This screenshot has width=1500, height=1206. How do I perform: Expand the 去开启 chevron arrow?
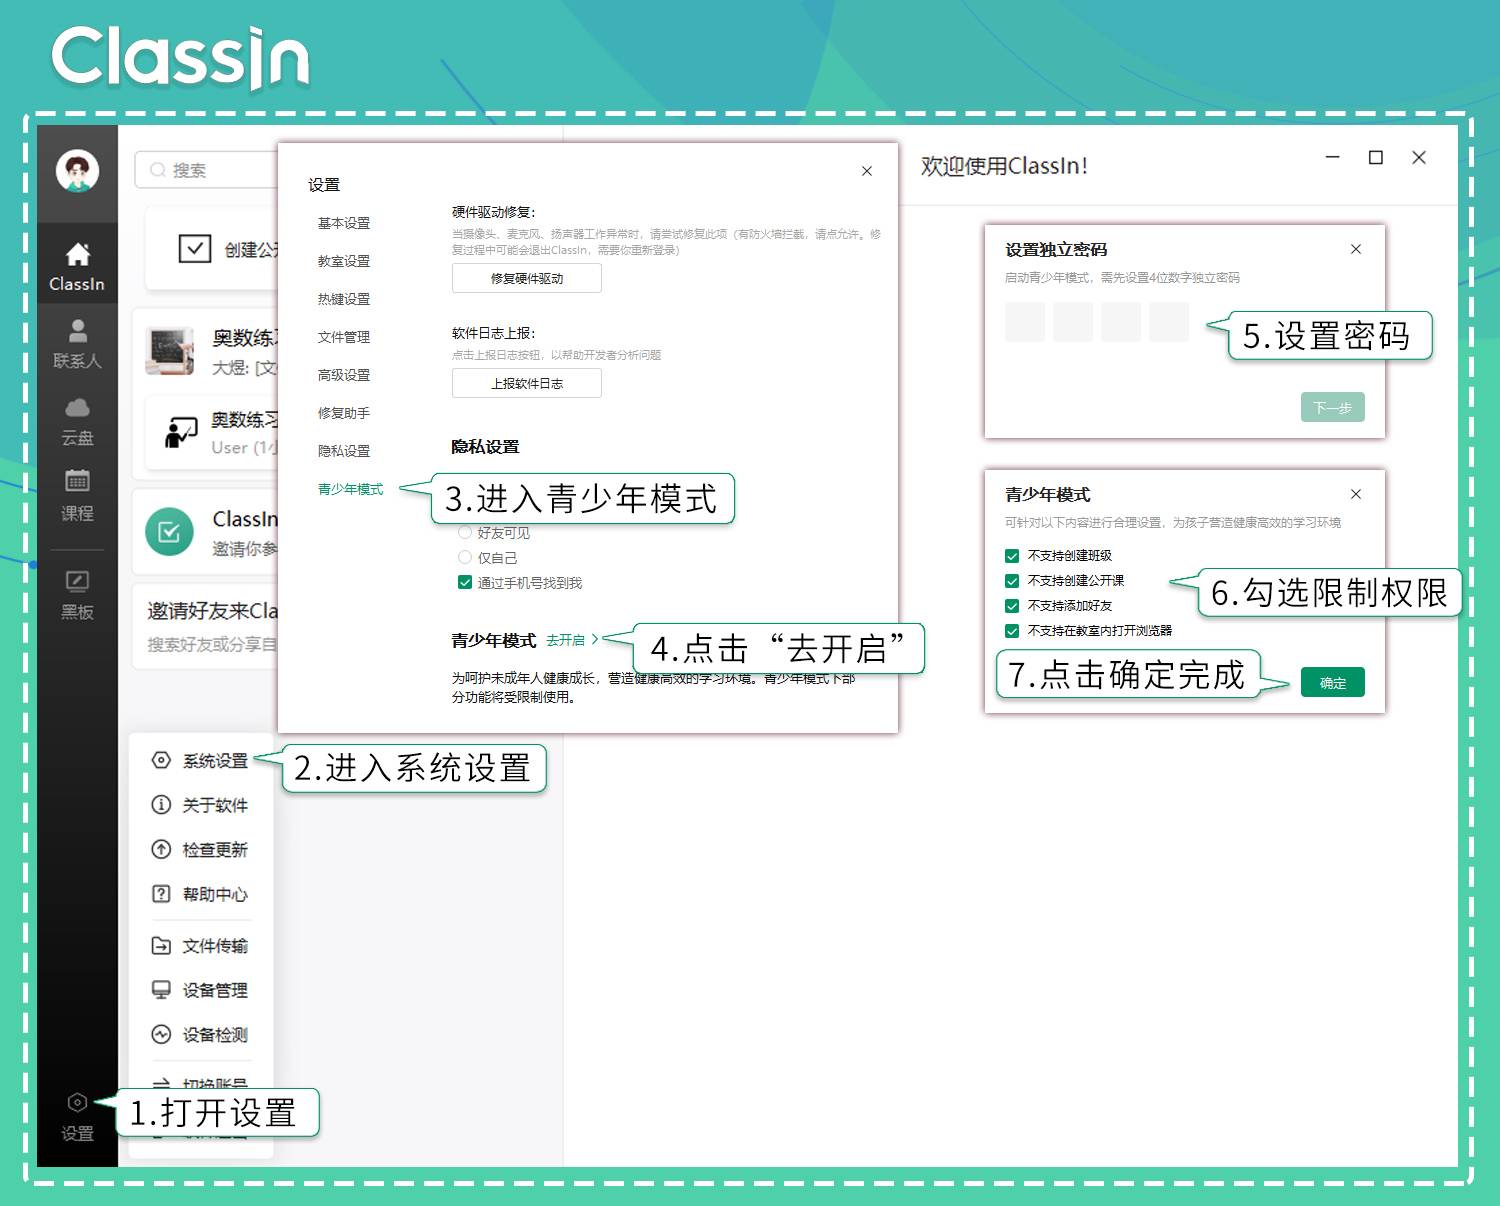tap(595, 639)
